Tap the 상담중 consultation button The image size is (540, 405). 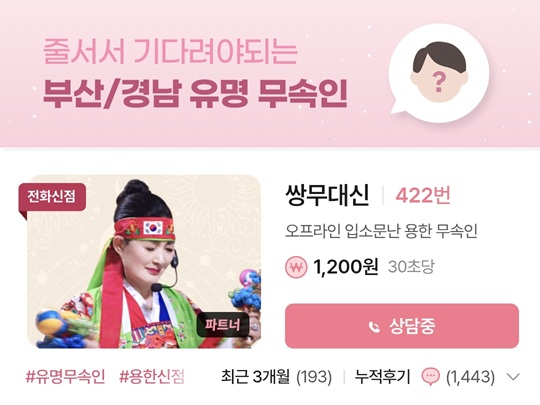(x=402, y=326)
